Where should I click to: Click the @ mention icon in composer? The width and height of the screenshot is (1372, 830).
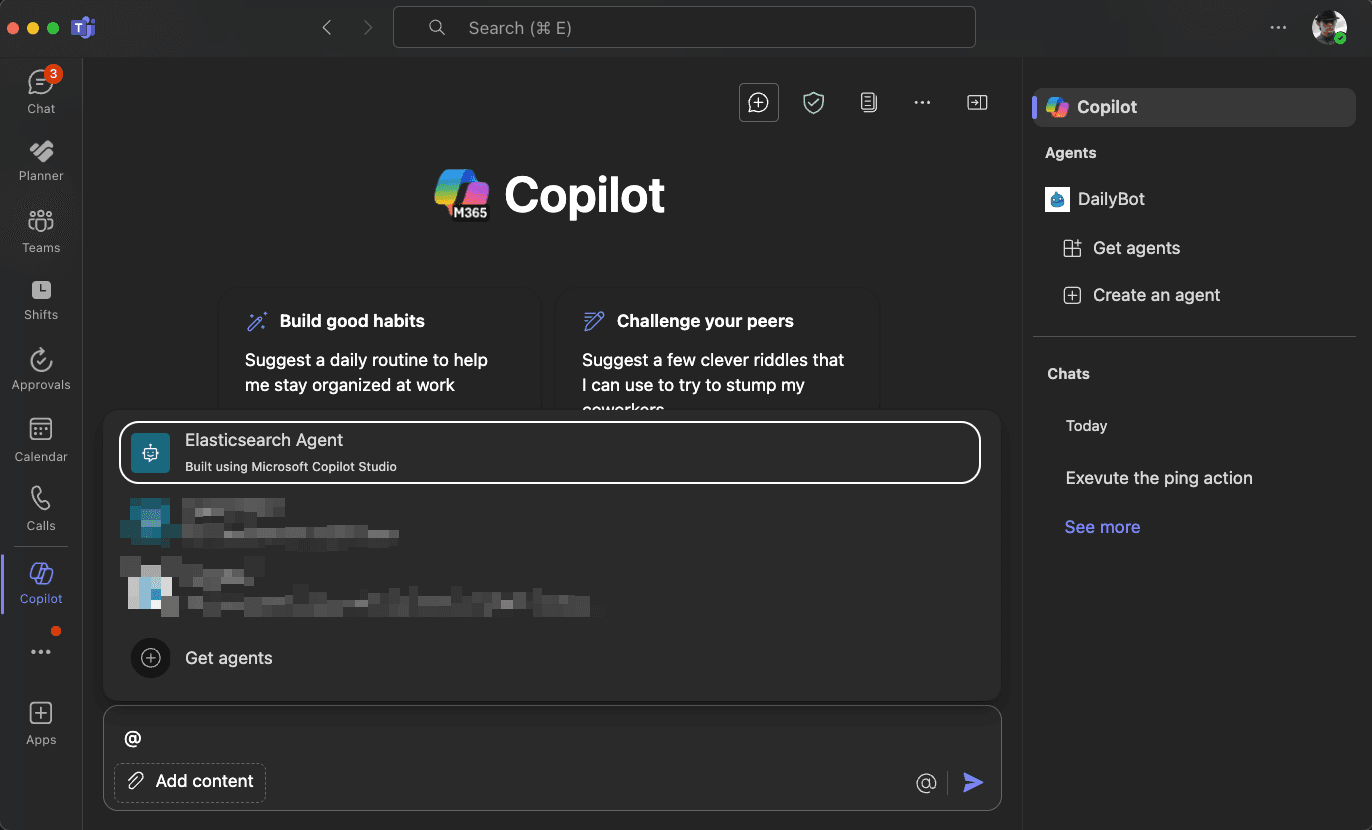(926, 782)
